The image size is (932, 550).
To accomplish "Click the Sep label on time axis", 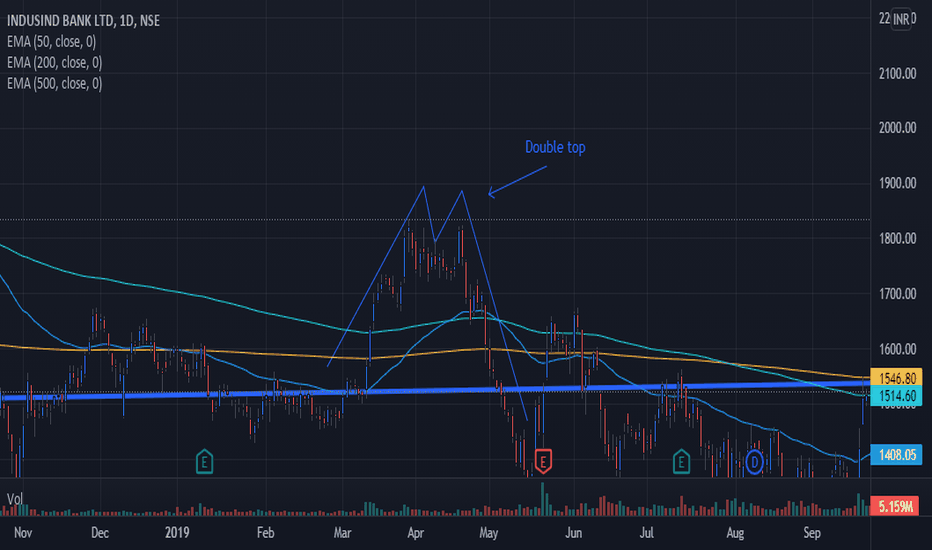I will (x=812, y=533).
